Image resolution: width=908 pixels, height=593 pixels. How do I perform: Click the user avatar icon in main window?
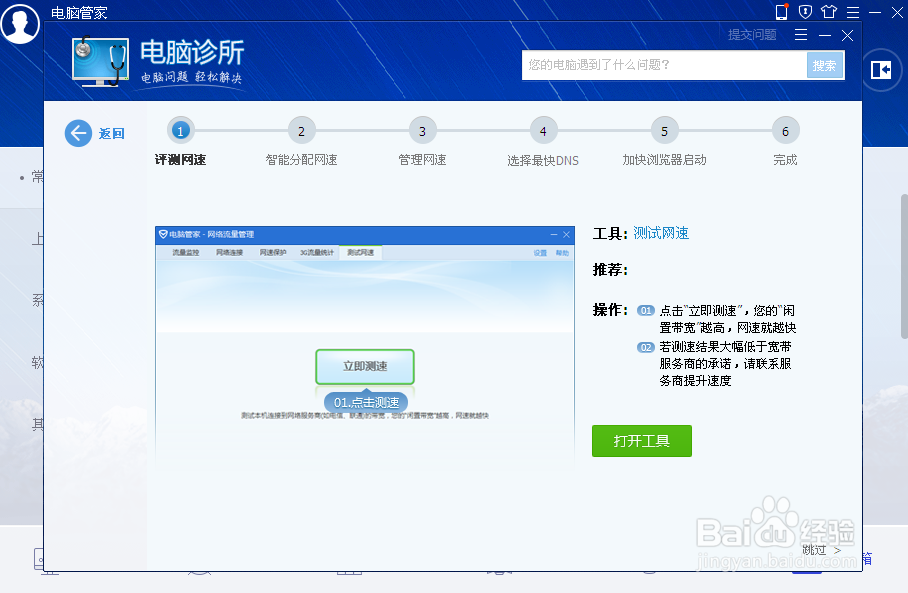[x=20, y=23]
